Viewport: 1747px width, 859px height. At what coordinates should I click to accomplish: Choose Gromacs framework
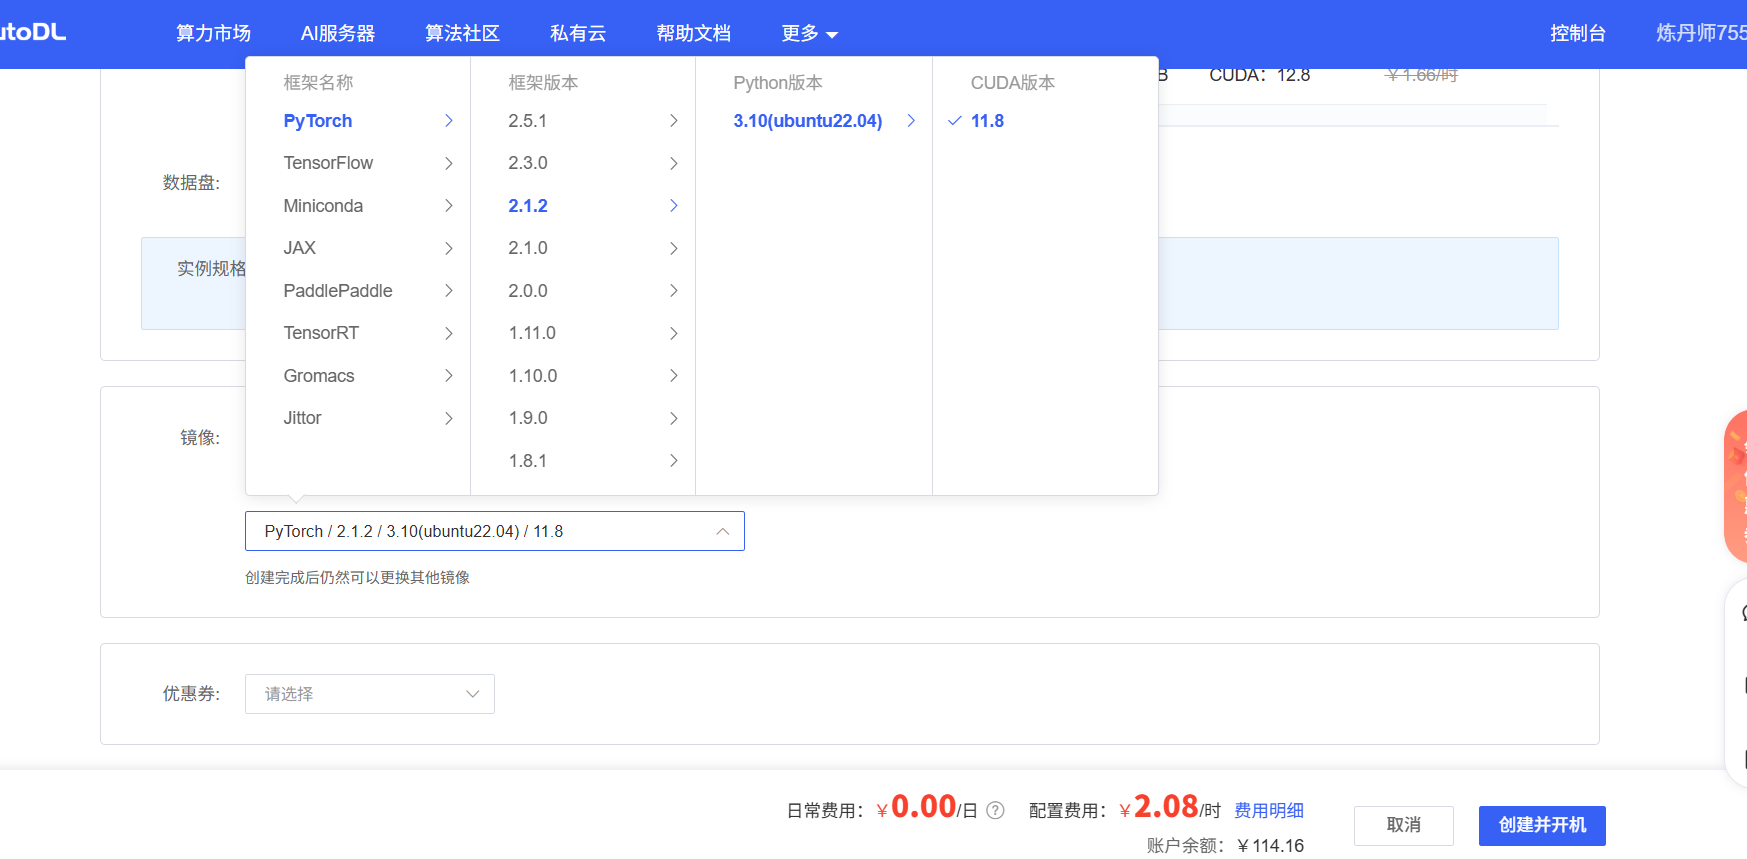tap(319, 376)
